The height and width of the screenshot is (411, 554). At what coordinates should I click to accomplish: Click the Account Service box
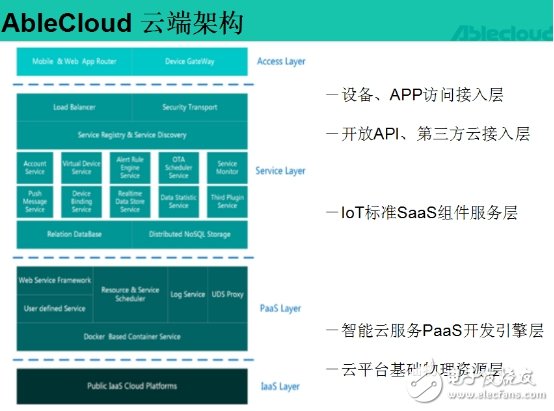pos(35,168)
